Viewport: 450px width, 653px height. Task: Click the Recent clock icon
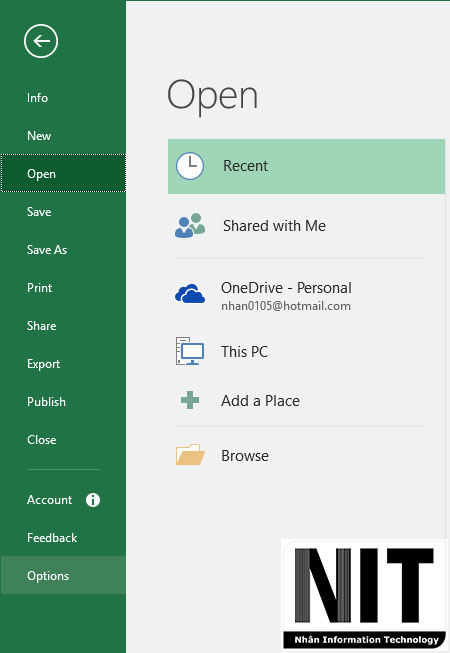point(190,166)
